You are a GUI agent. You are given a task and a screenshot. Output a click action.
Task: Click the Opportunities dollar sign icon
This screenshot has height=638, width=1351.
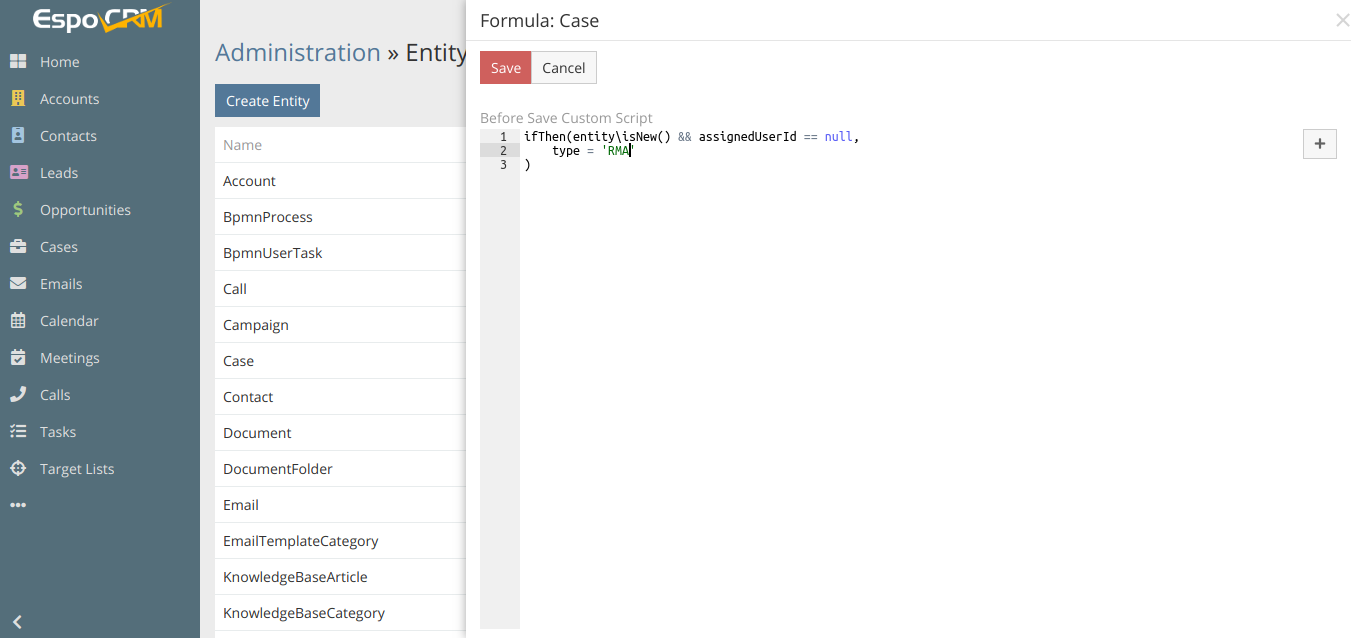coord(18,210)
